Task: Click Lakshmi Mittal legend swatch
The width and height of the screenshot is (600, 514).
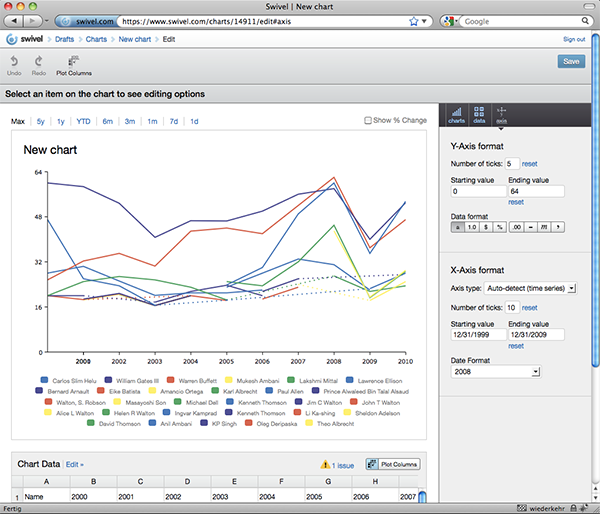Action: click(x=291, y=380)
